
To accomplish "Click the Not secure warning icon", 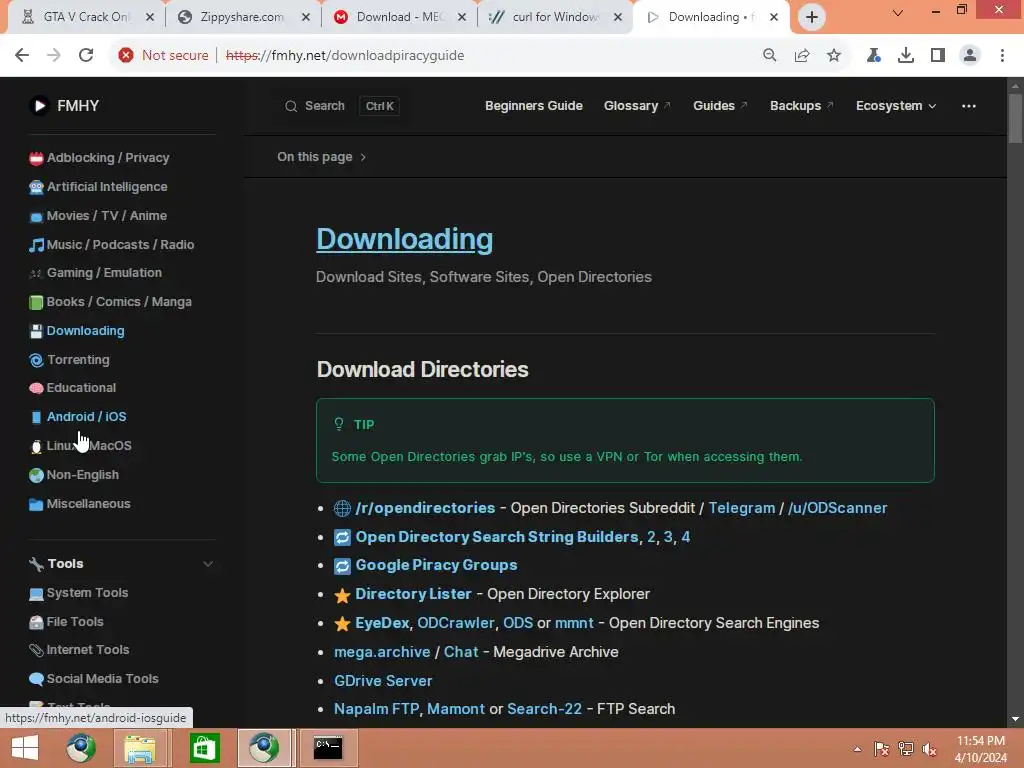I will click(126, 56).
